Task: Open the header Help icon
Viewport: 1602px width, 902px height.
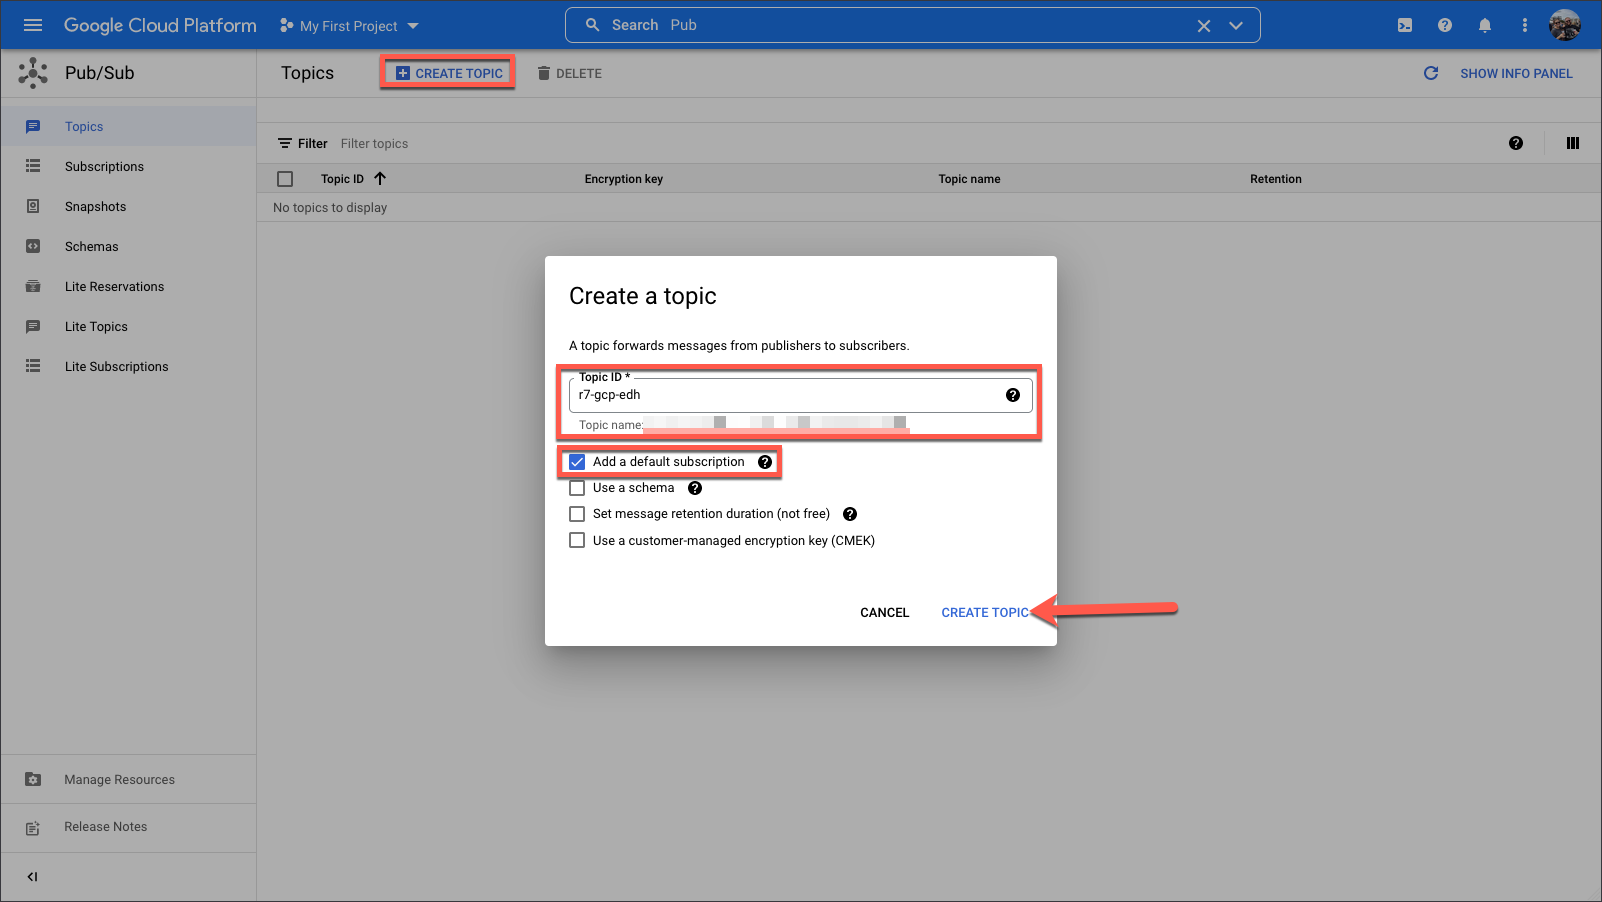Action: pos(1445,25)
